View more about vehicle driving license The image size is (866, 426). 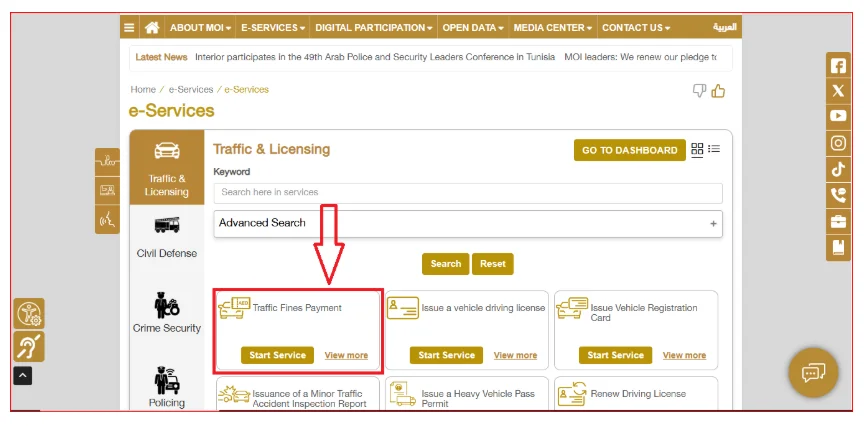click(515, 355)
